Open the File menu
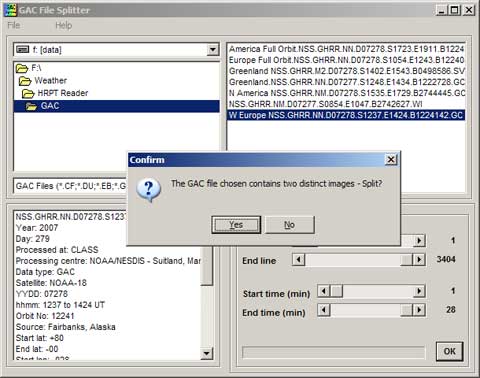Image resolution: width=480 pixels, height=378 pixels. click(x=14, y=25)
